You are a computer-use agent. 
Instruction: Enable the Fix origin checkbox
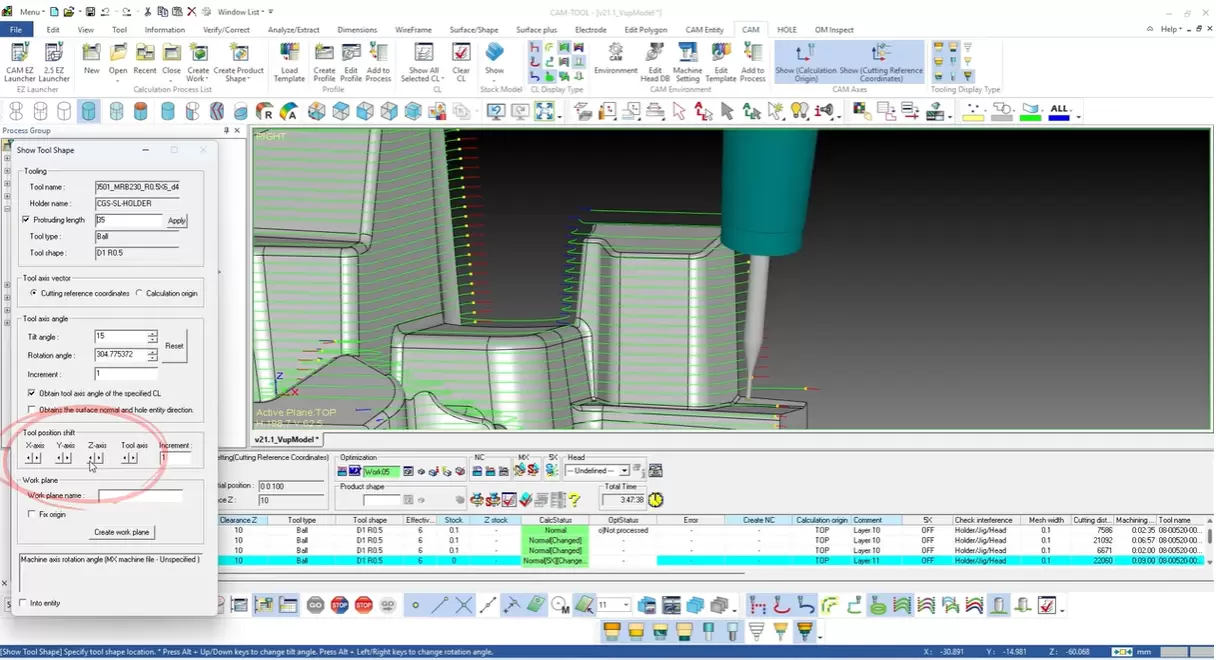pyautogui.click(x=33, y=514)
